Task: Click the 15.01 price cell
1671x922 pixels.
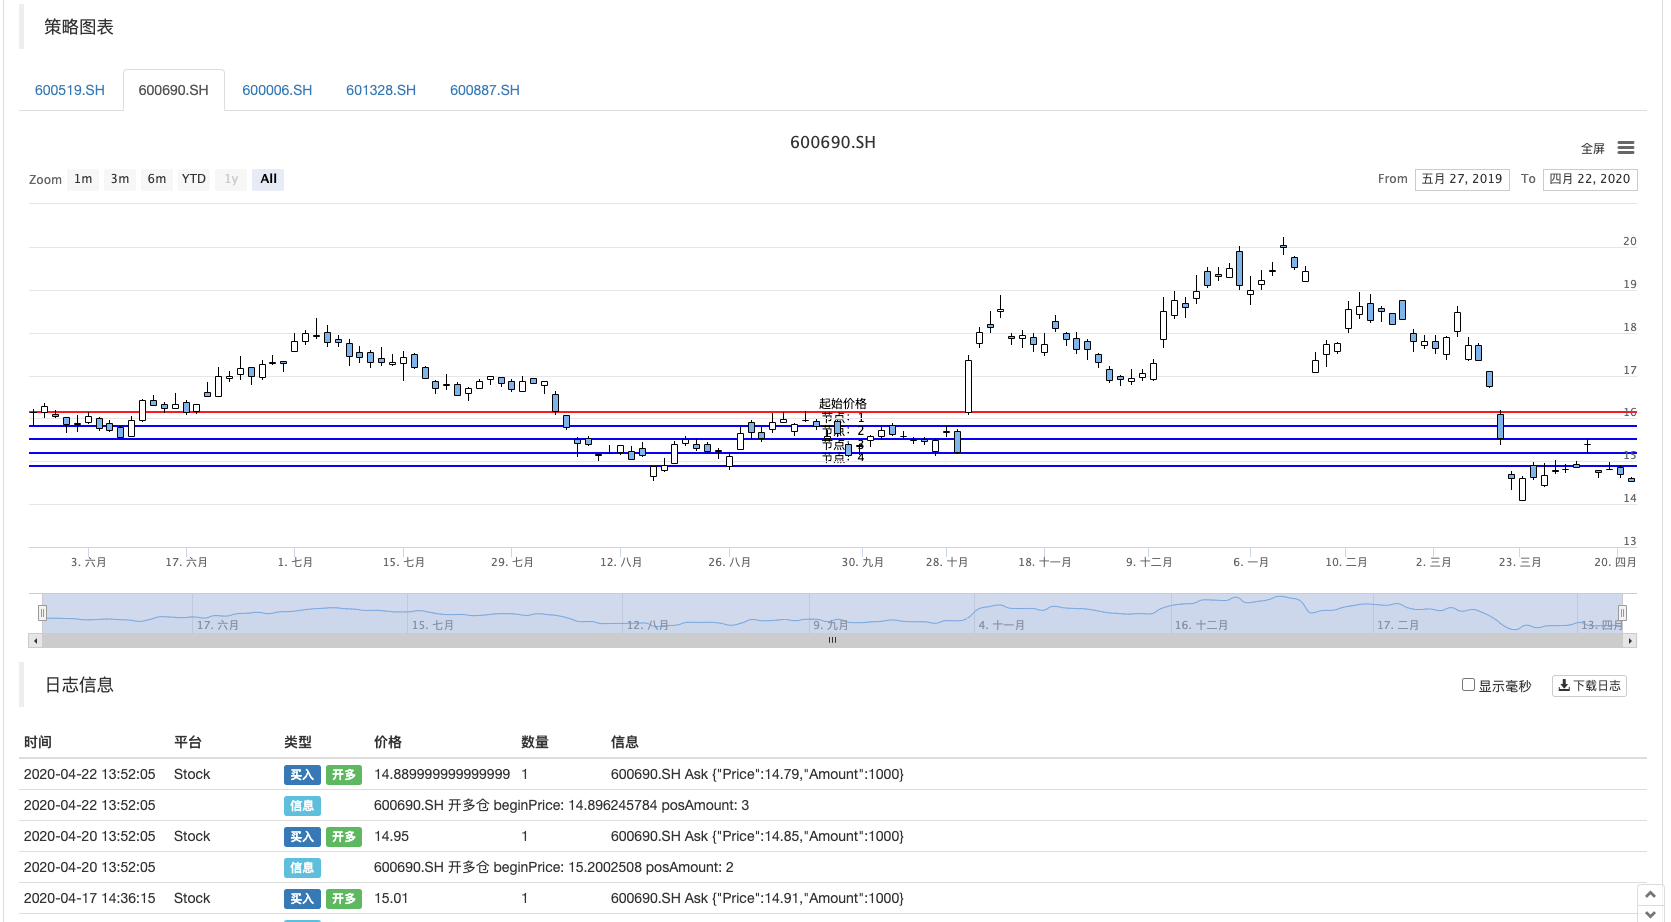Action: [x=391, y=898]
